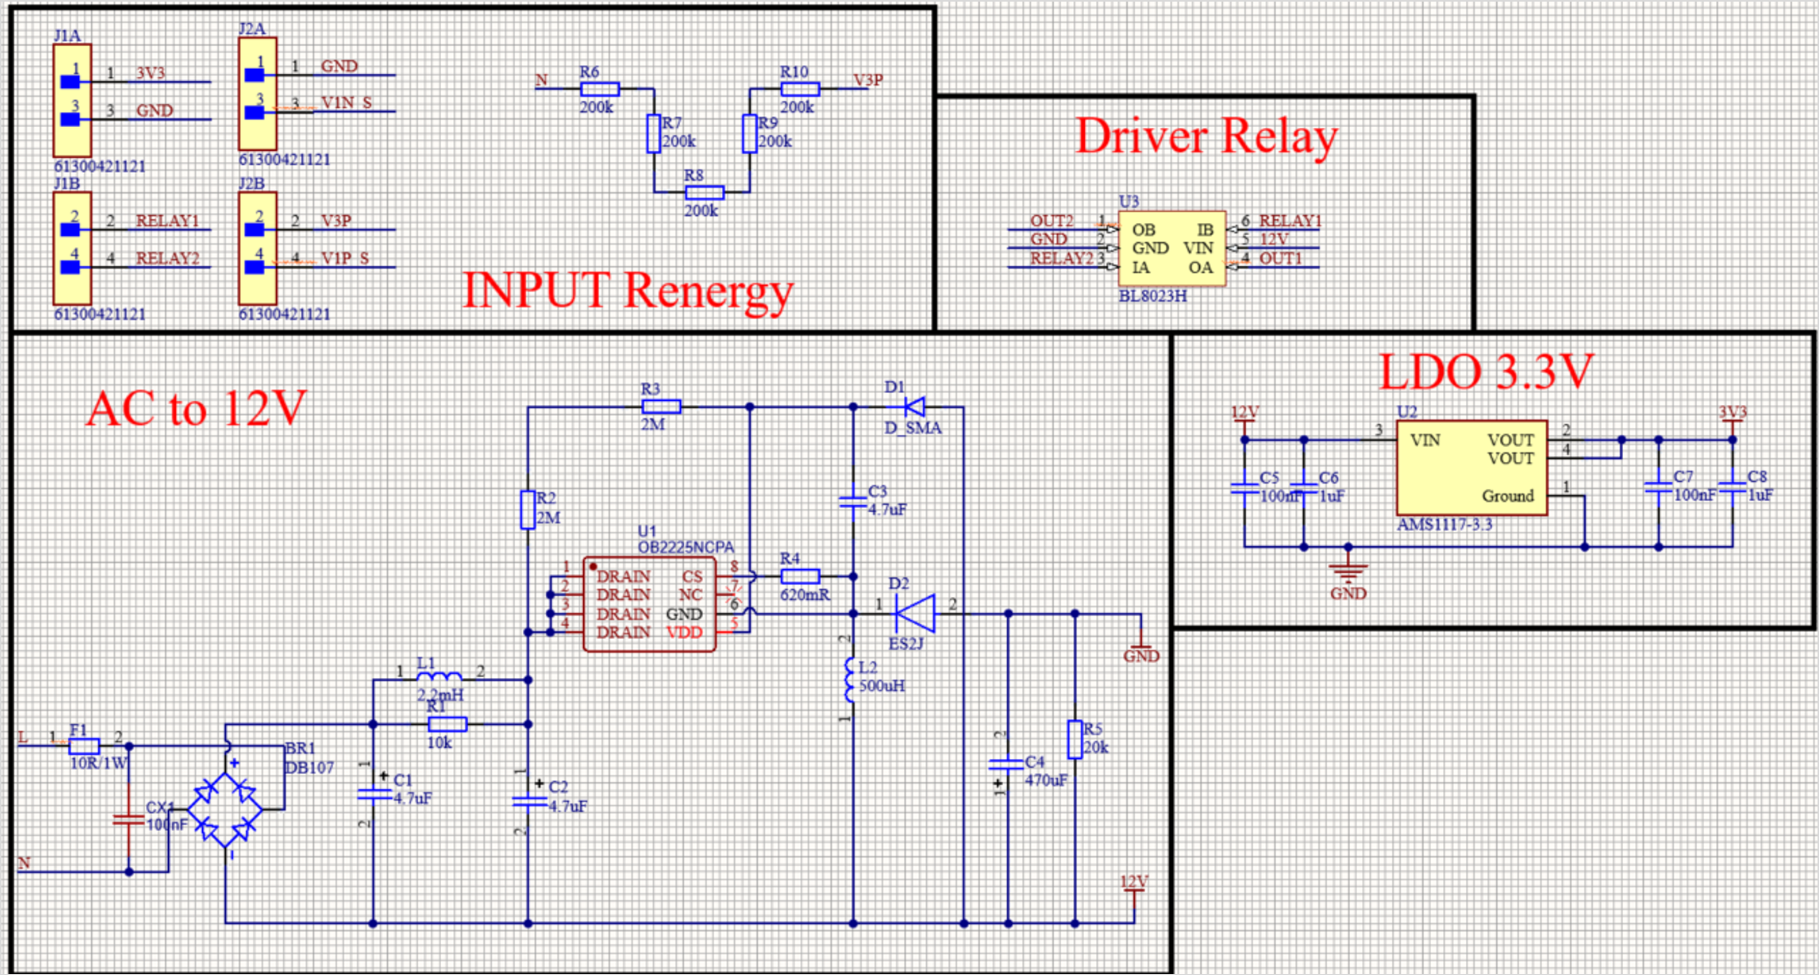Select inductor L2 500uH symbol
This screenshot has width=1819, height=975.
850,680
